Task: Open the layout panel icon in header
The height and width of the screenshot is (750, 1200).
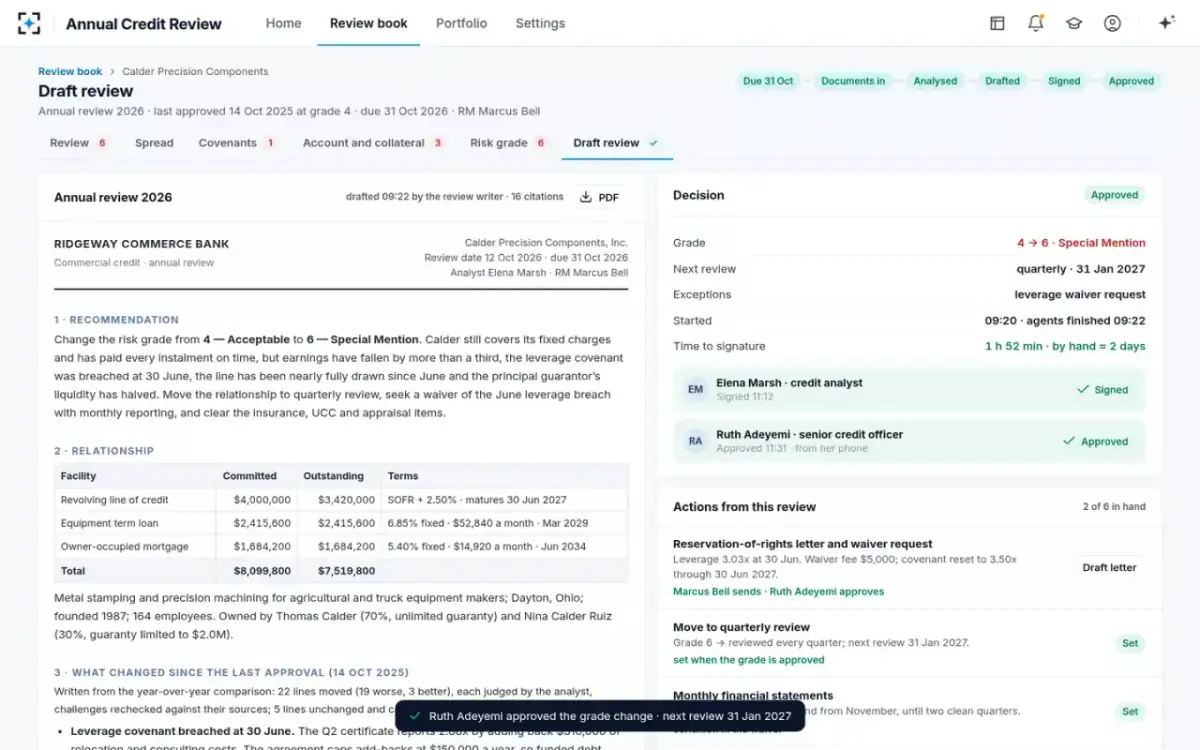Action: [997, 23]
